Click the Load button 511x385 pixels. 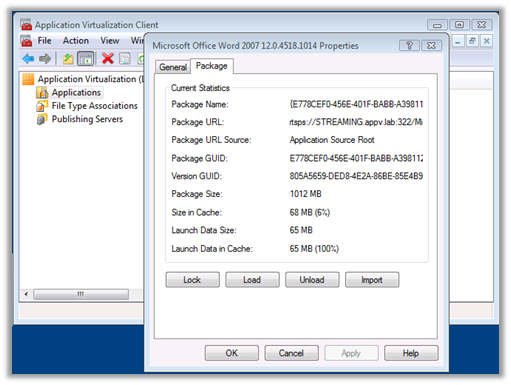click(252, 280)
